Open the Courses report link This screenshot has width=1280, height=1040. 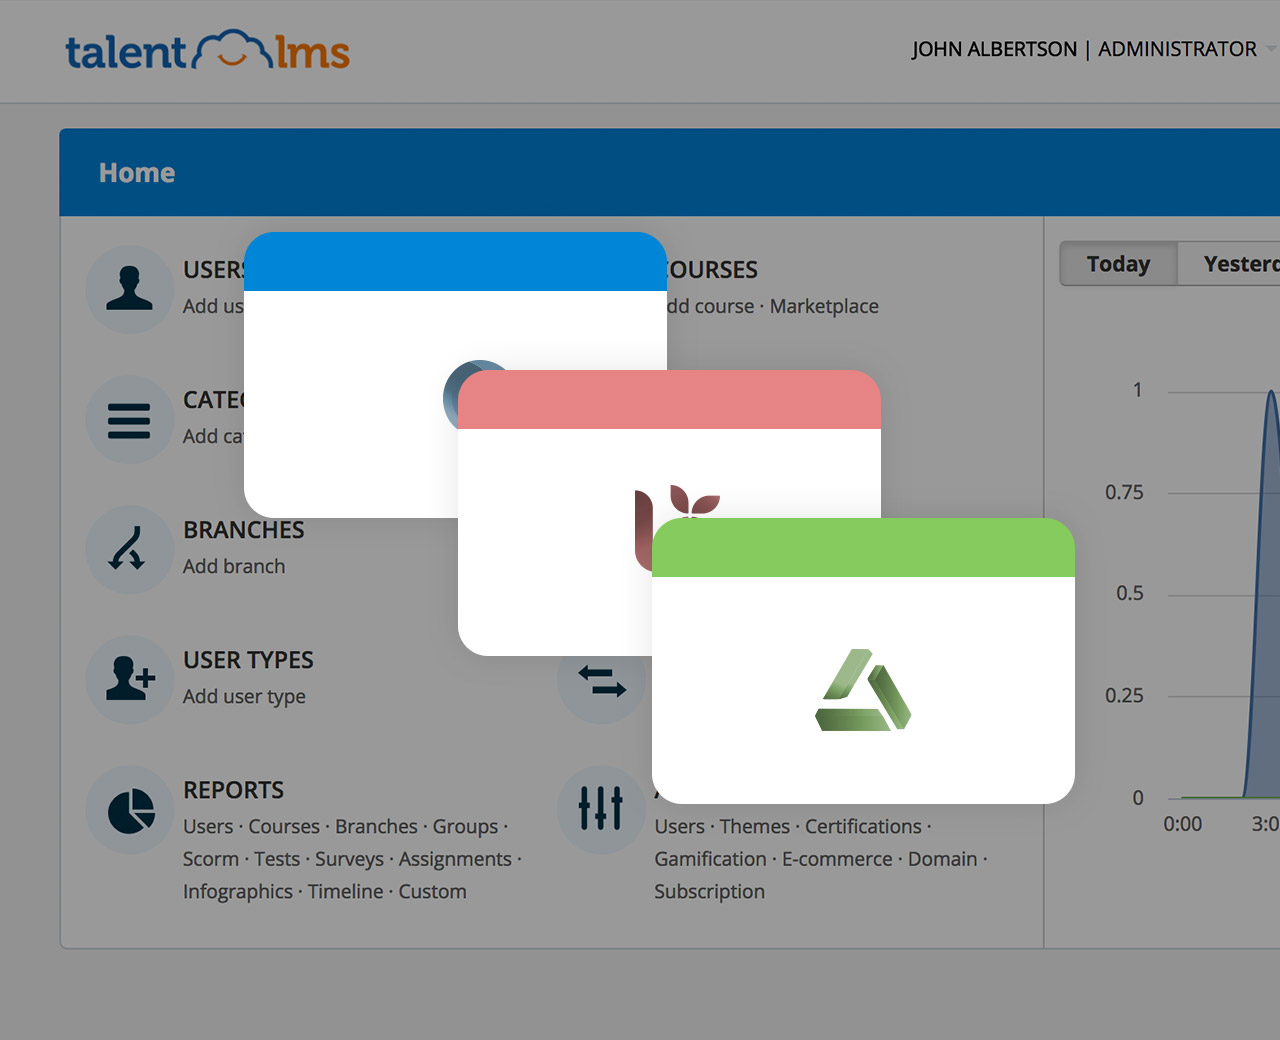(284, 827)
